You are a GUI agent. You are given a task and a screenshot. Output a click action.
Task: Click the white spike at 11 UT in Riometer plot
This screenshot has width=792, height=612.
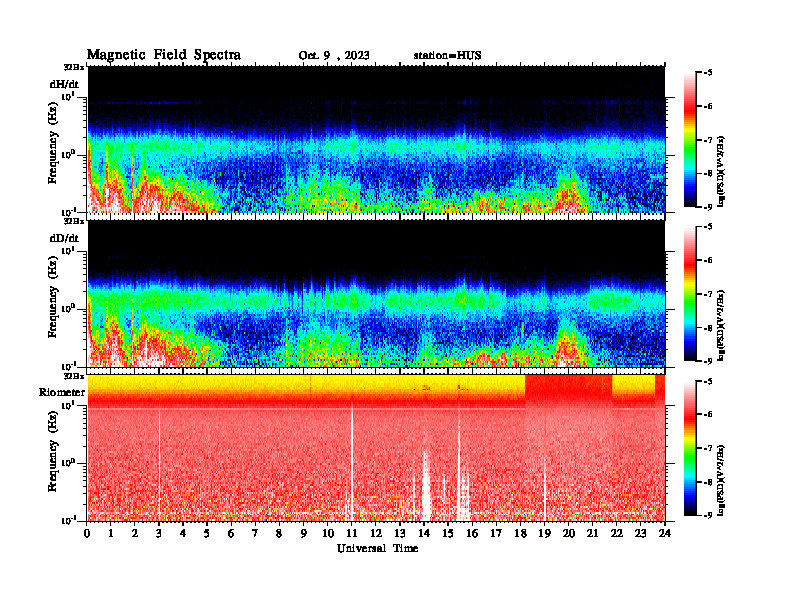tap(352, 460)
